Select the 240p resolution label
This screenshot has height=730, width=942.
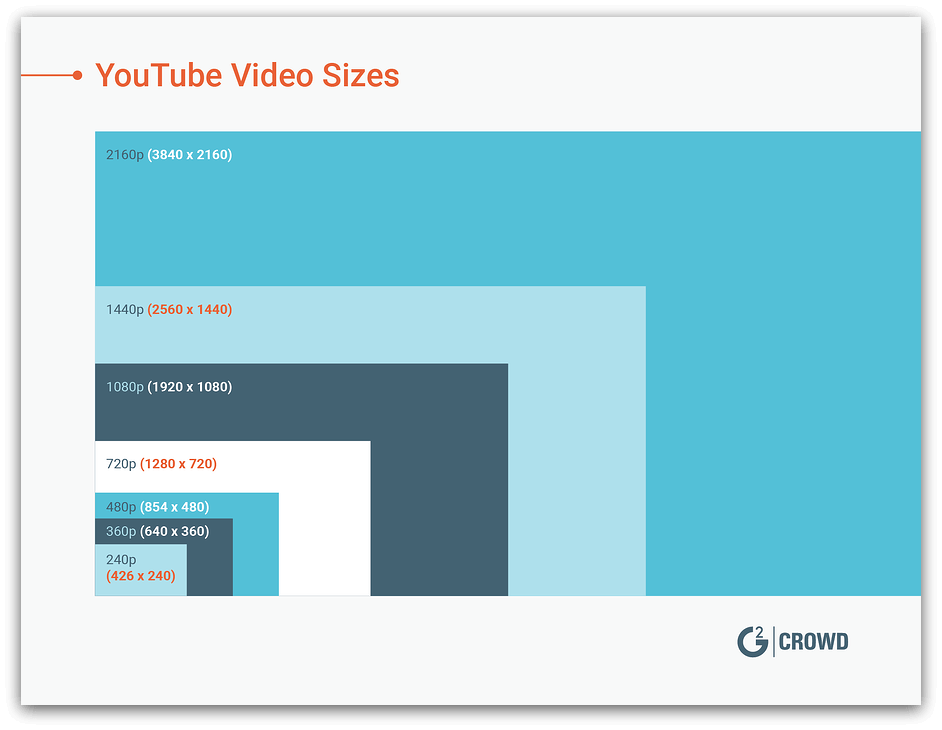click(121, 560)
